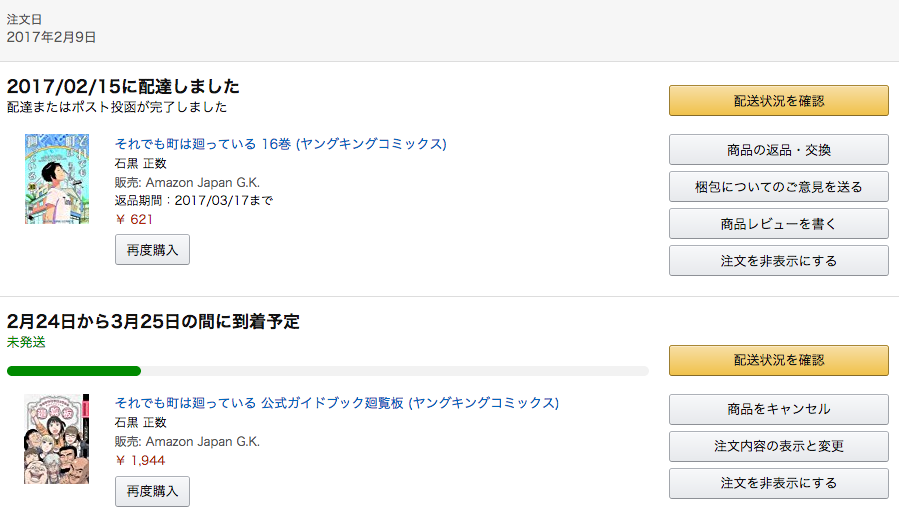Screen dimensions: 899x519
Task: Click the 商品の返品・交換 button
Action: click(x=778, y=150)
